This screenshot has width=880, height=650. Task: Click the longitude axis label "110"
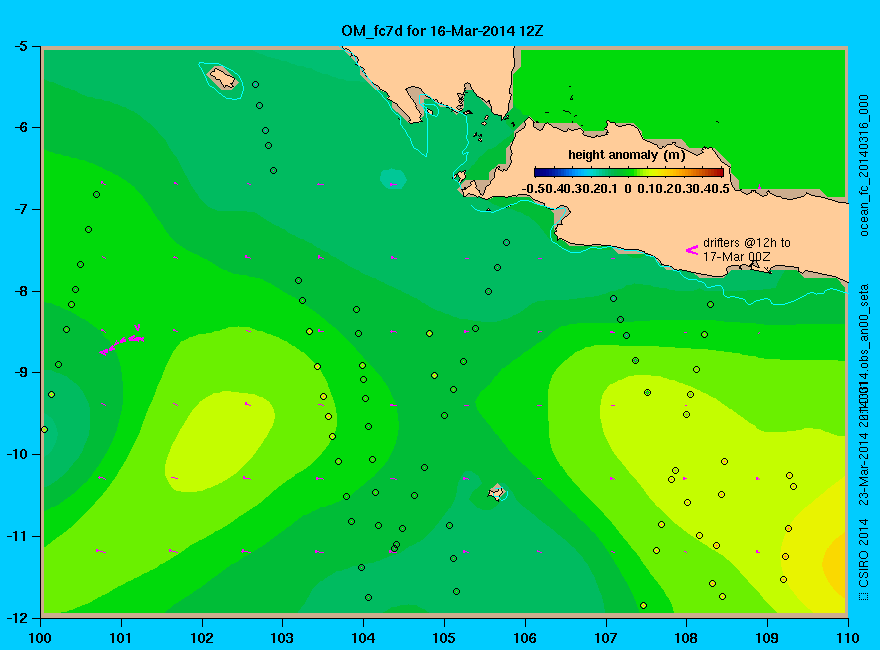848,638
